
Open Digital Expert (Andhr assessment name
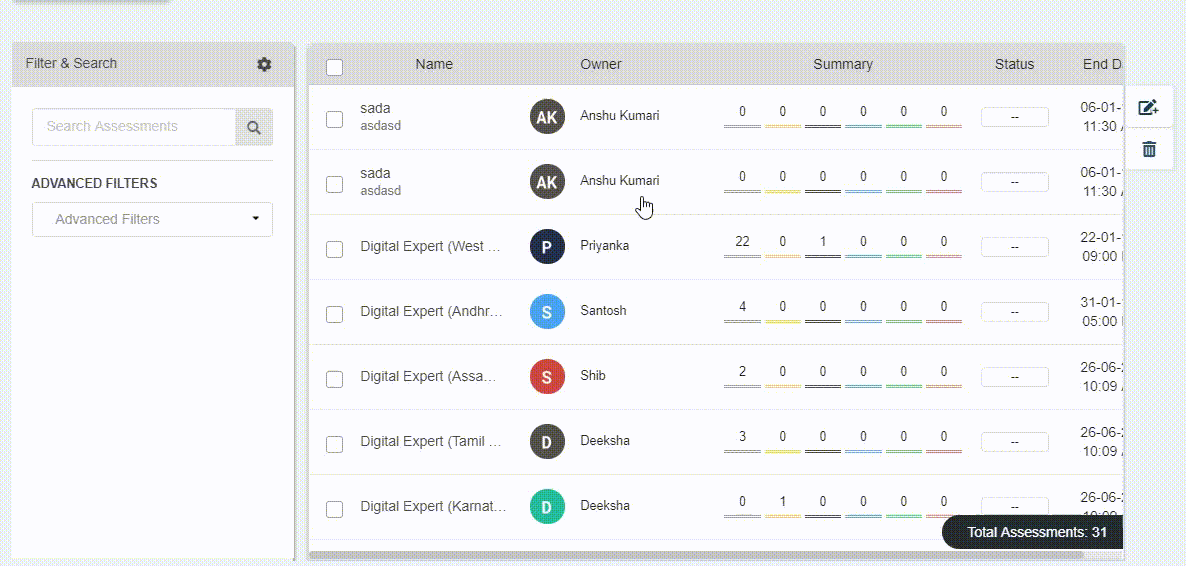pos(431,311)
